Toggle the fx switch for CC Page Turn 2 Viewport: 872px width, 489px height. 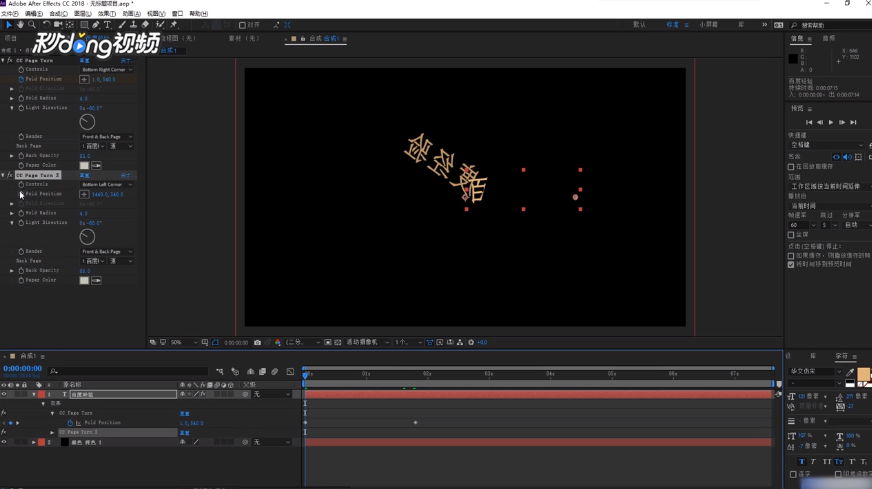pos(9,175)
